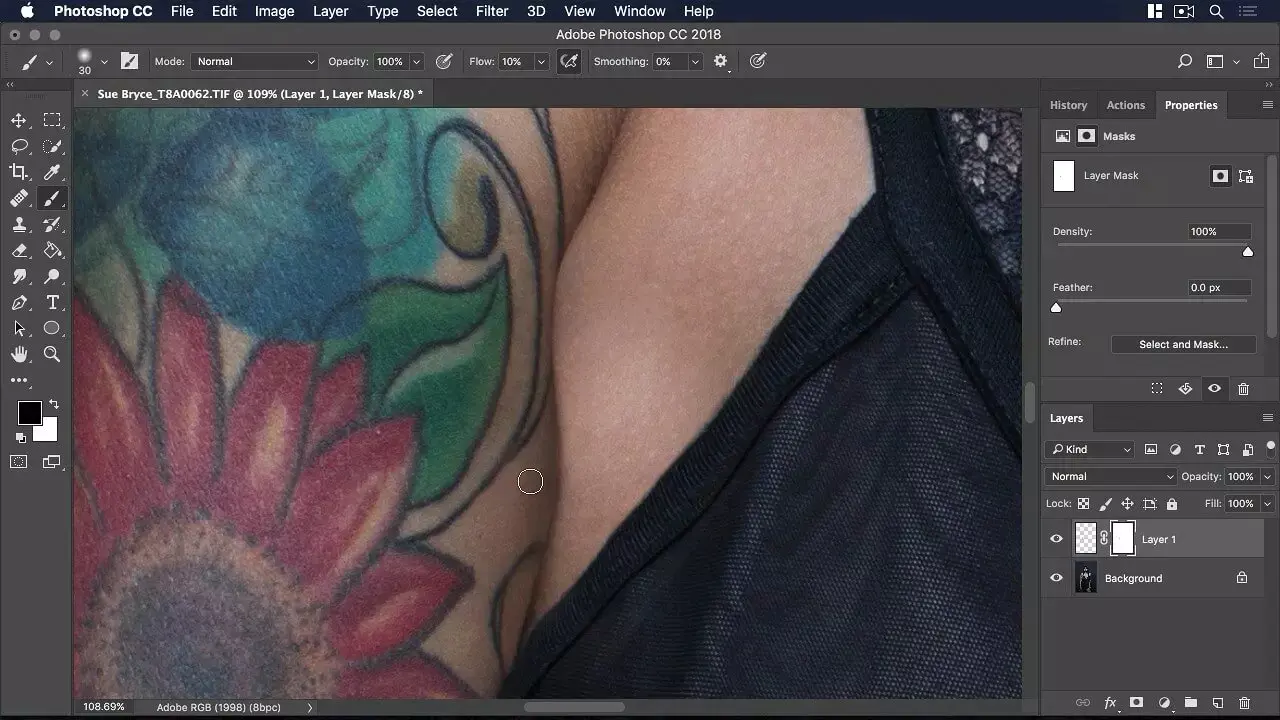Open the Layer menu

click(330, 11)
